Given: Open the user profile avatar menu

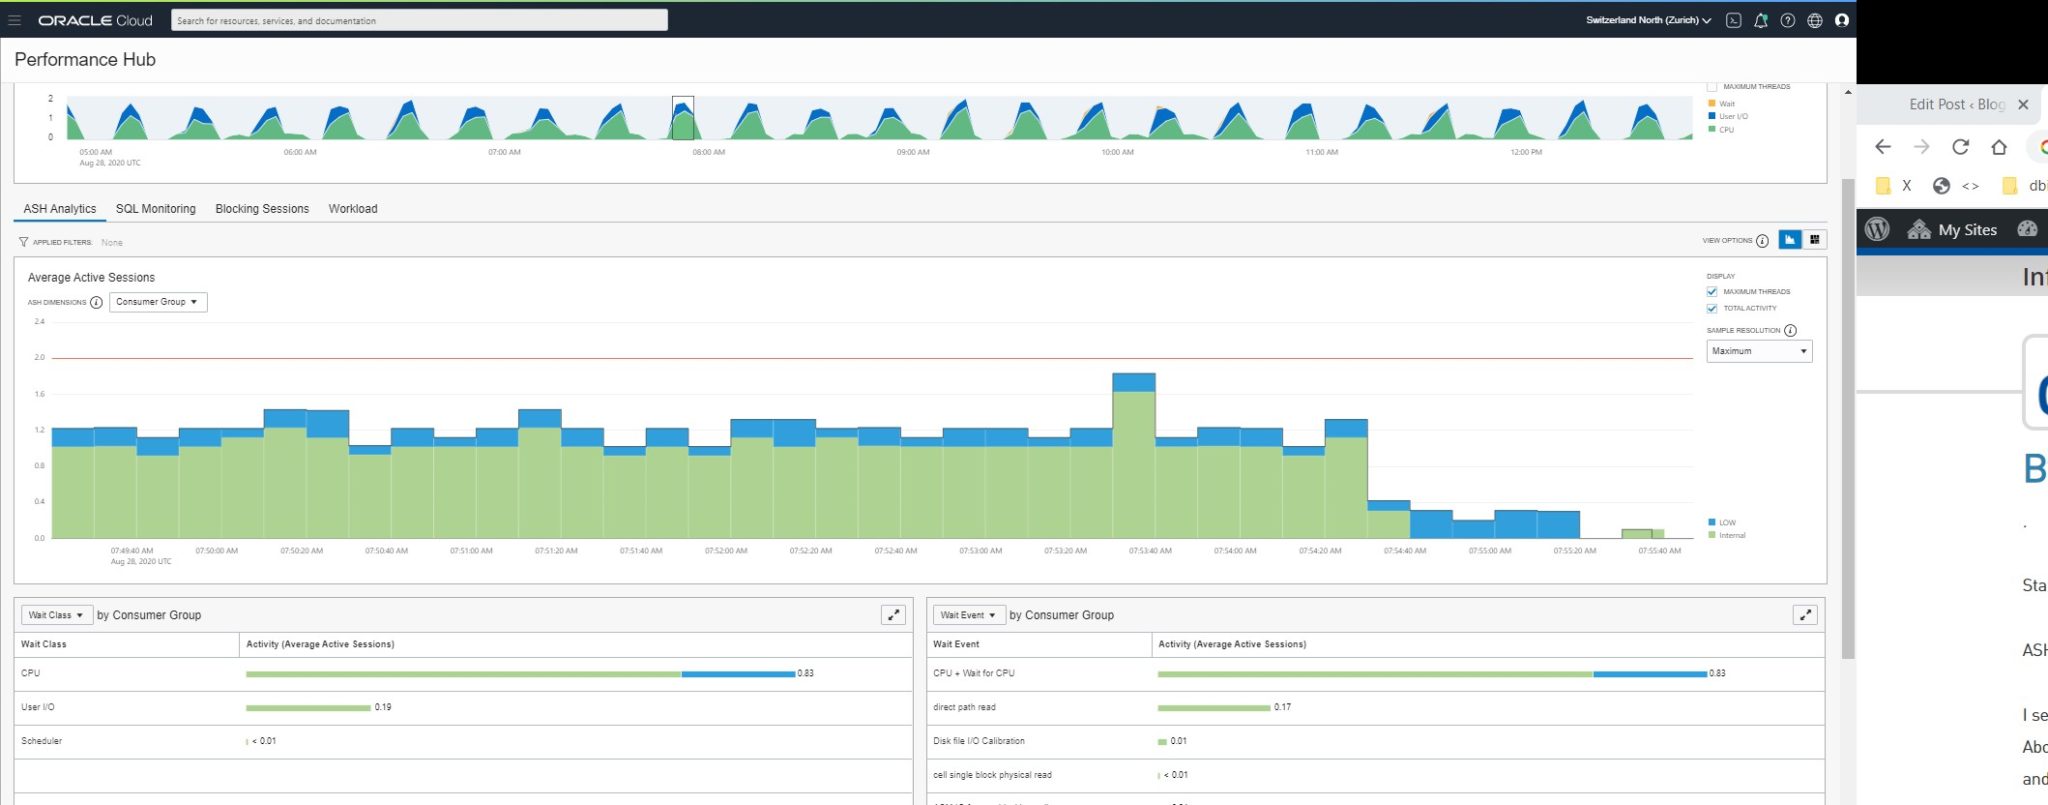Looking at the screenshot, I should (x=1842, y=20).
